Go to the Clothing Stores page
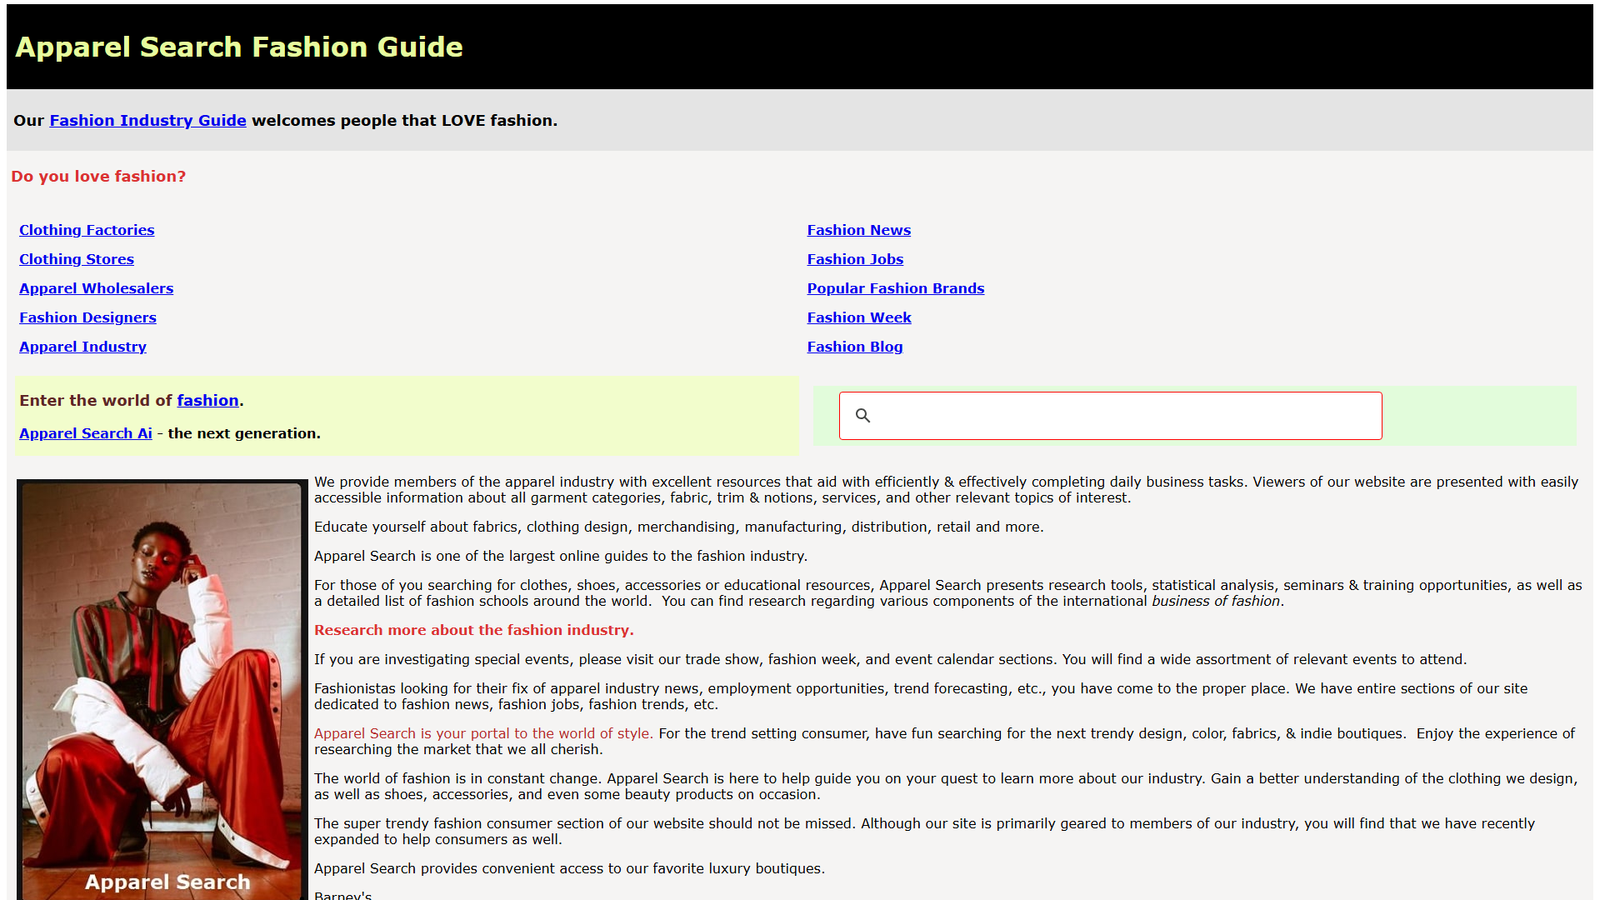 point(76,259)
